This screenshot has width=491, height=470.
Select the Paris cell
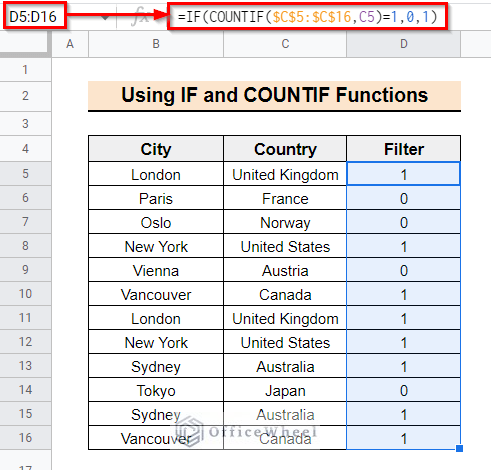[x=156, y=198]
